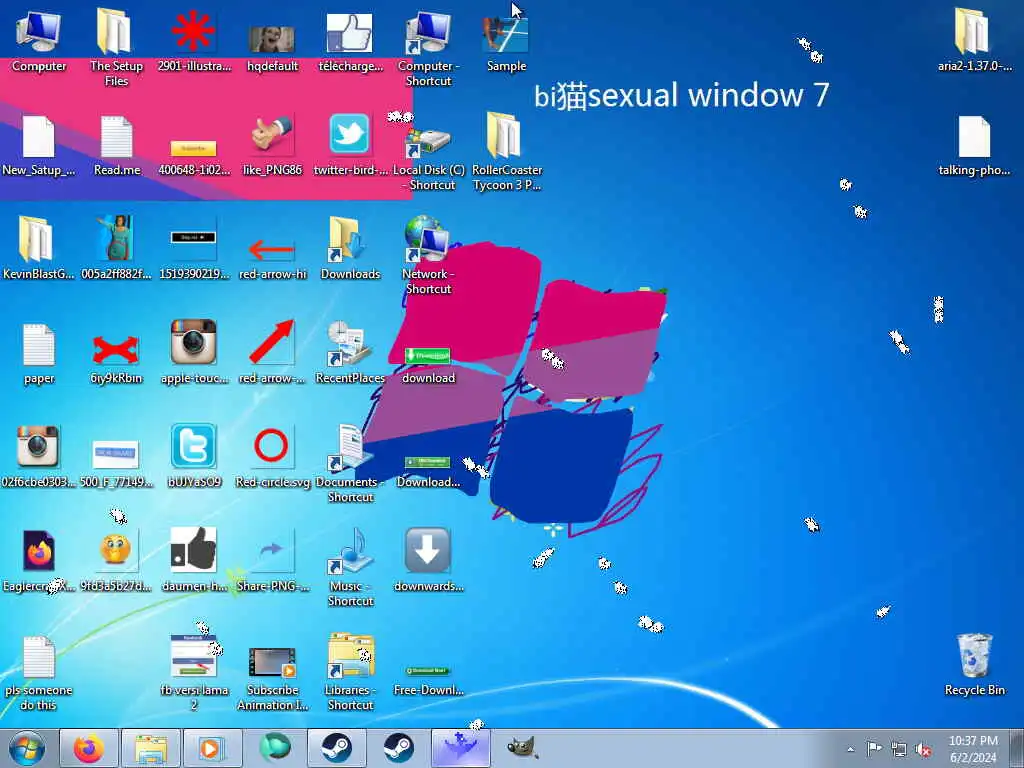Screen dimensions: 1024x768
Task: Select 'pls someone do this' text file
Action: point(38,673)
